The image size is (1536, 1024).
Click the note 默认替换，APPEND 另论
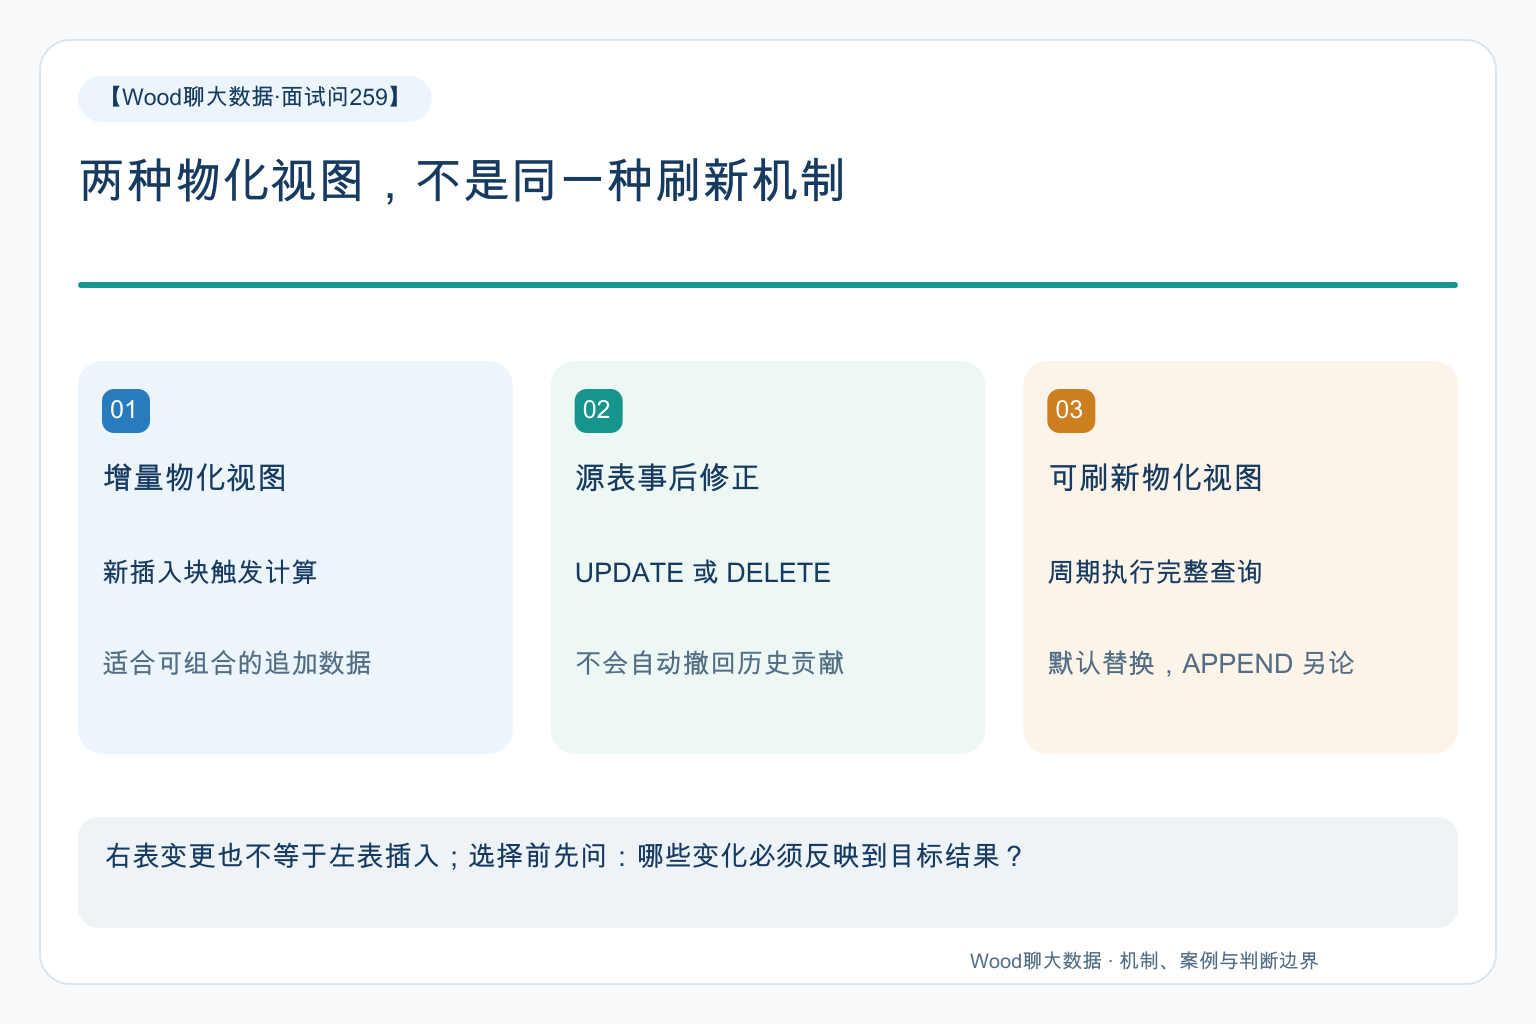click(1201, 663)
